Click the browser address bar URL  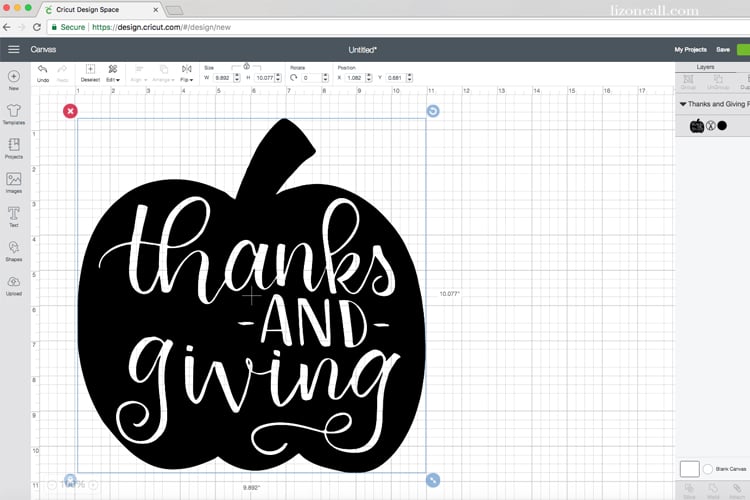(x=161, y=27)
